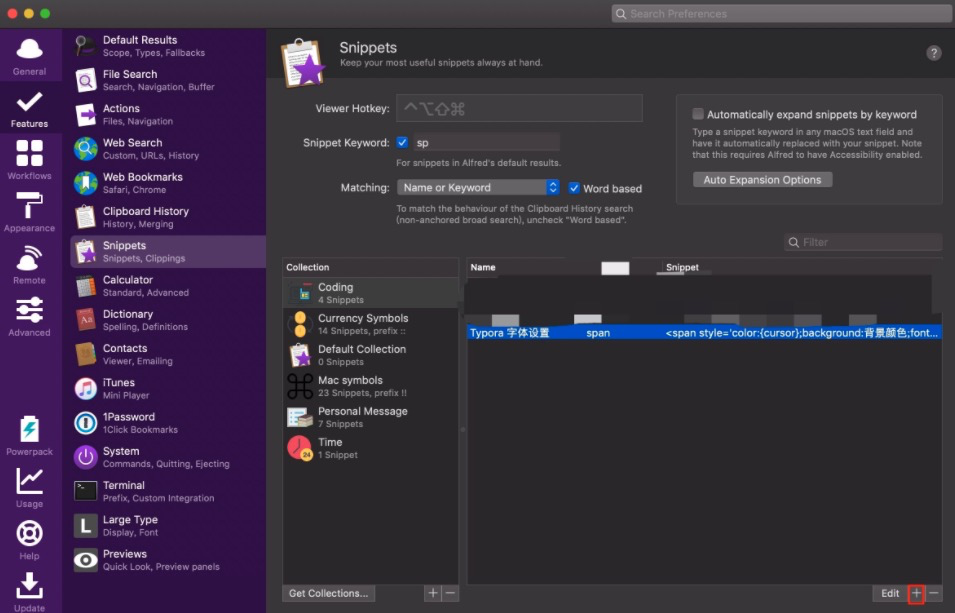Click the Collection column header

coord(308,268)
